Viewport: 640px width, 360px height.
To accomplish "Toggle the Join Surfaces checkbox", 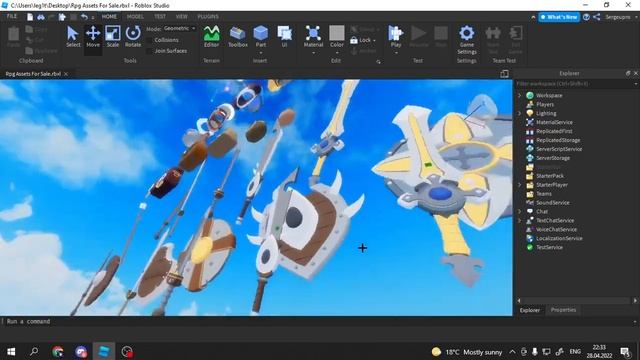I will 149,51.
